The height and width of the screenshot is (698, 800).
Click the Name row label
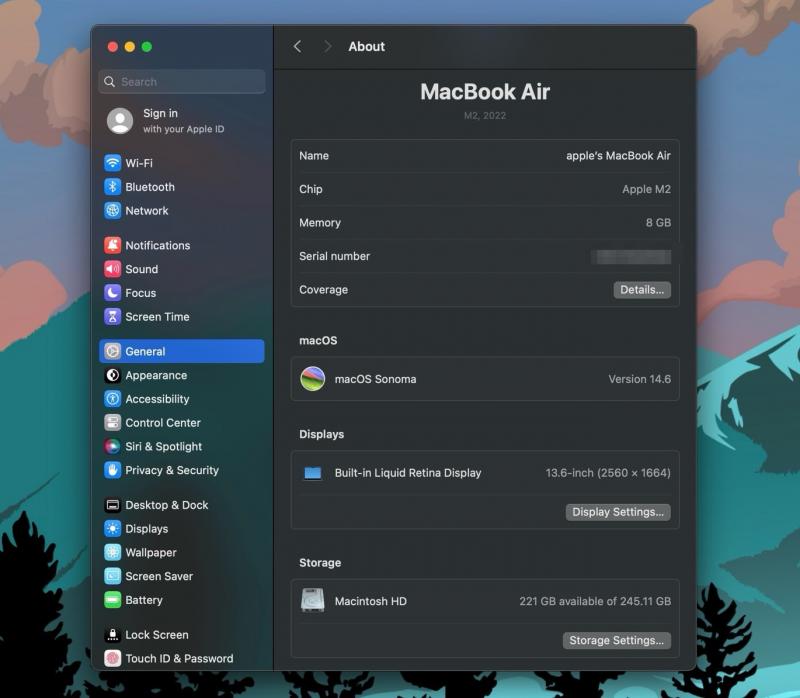[314, 156]
